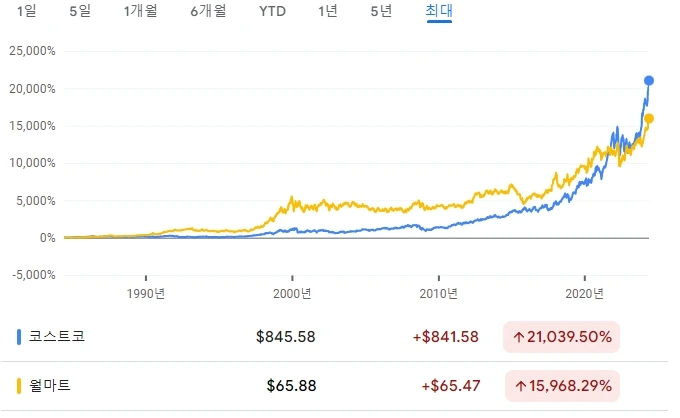Click the 2020년 axis label

click(x=585, y=294)
